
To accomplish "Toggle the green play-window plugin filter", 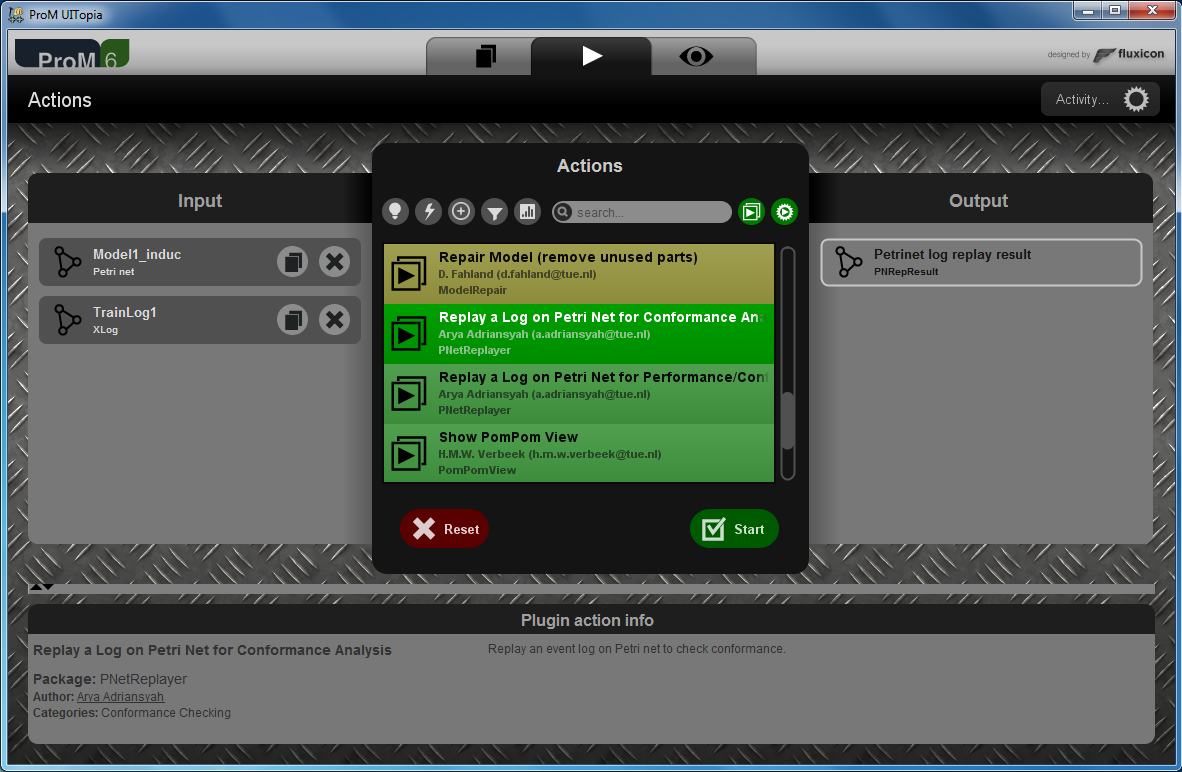I will pos(752,213).
